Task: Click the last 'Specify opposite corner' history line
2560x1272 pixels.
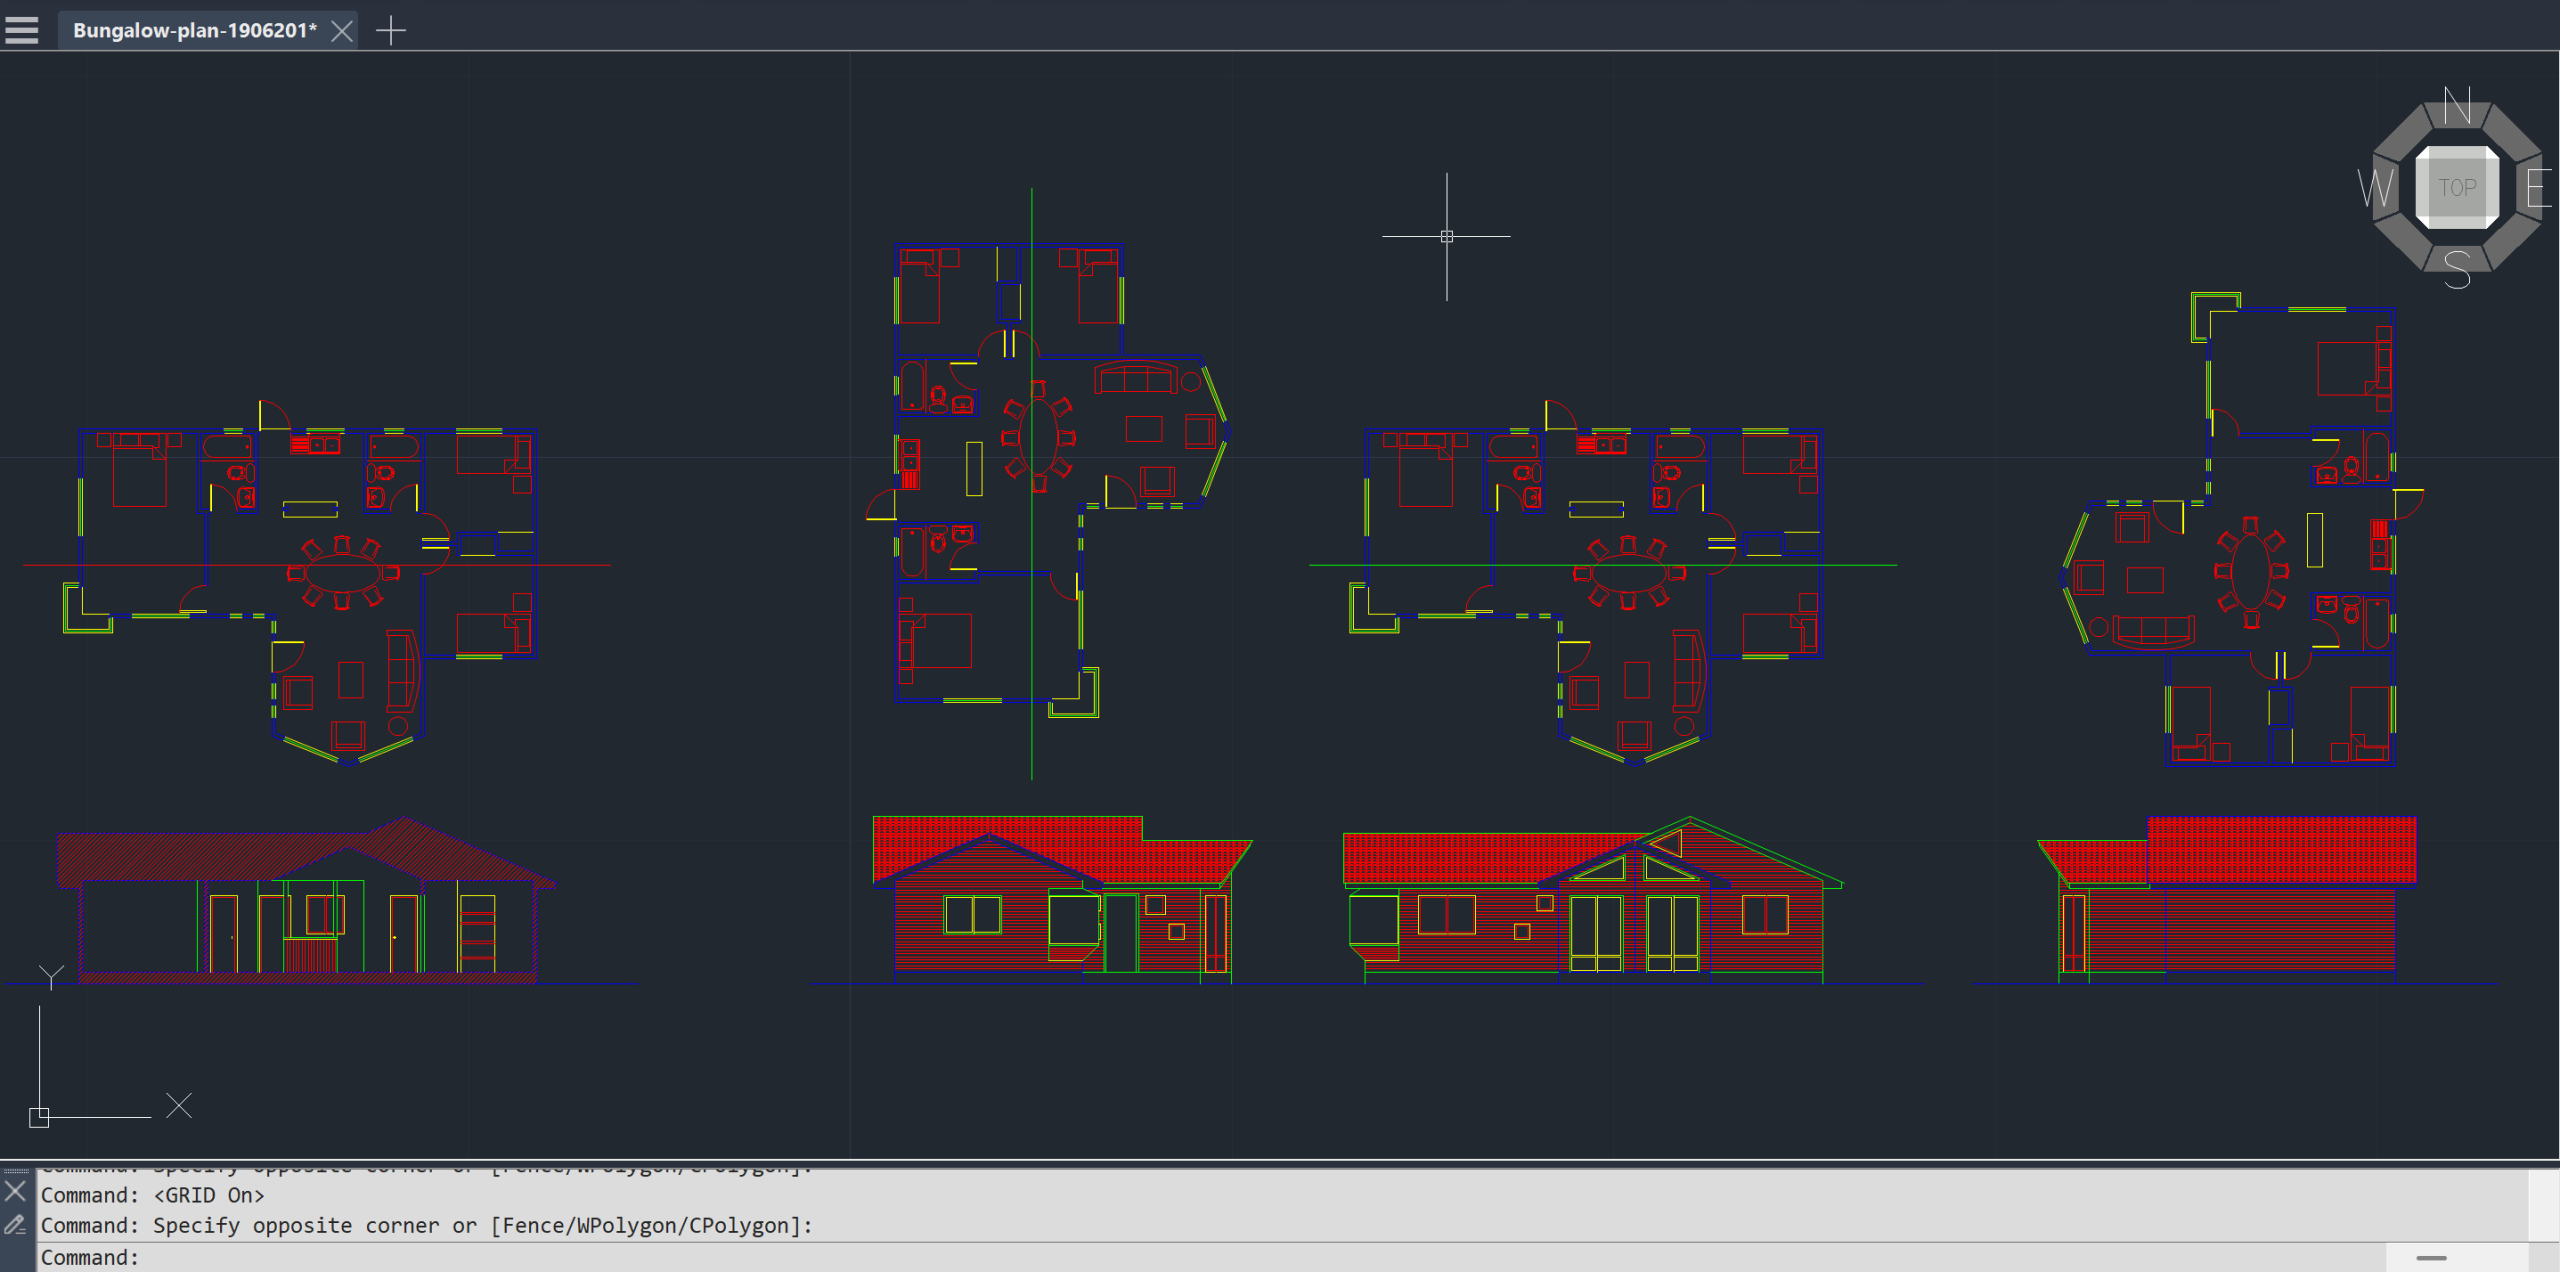Action: [x=427, y=1225]
